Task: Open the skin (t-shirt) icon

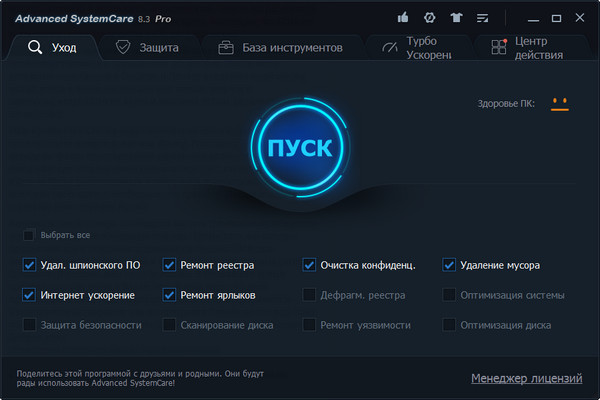Action: click(x=456, y=17)
